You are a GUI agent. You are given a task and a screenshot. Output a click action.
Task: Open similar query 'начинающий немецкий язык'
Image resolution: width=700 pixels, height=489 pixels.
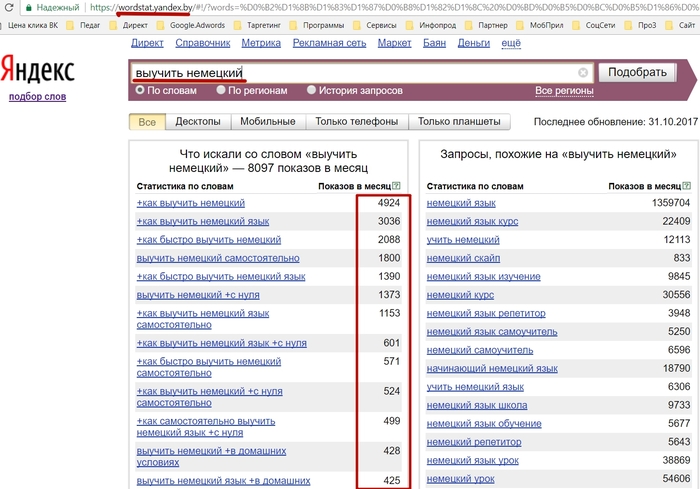pos(492,368)
